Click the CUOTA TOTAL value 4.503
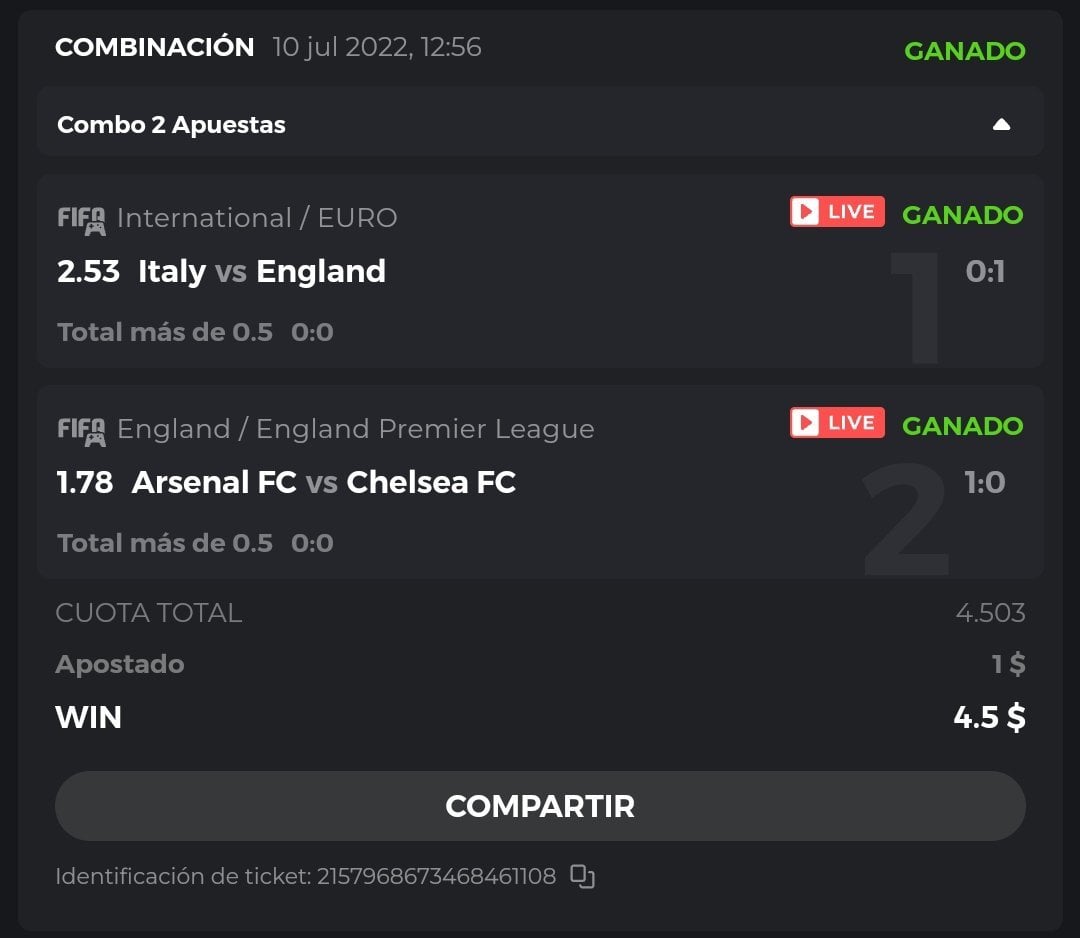 pos(990,613)
